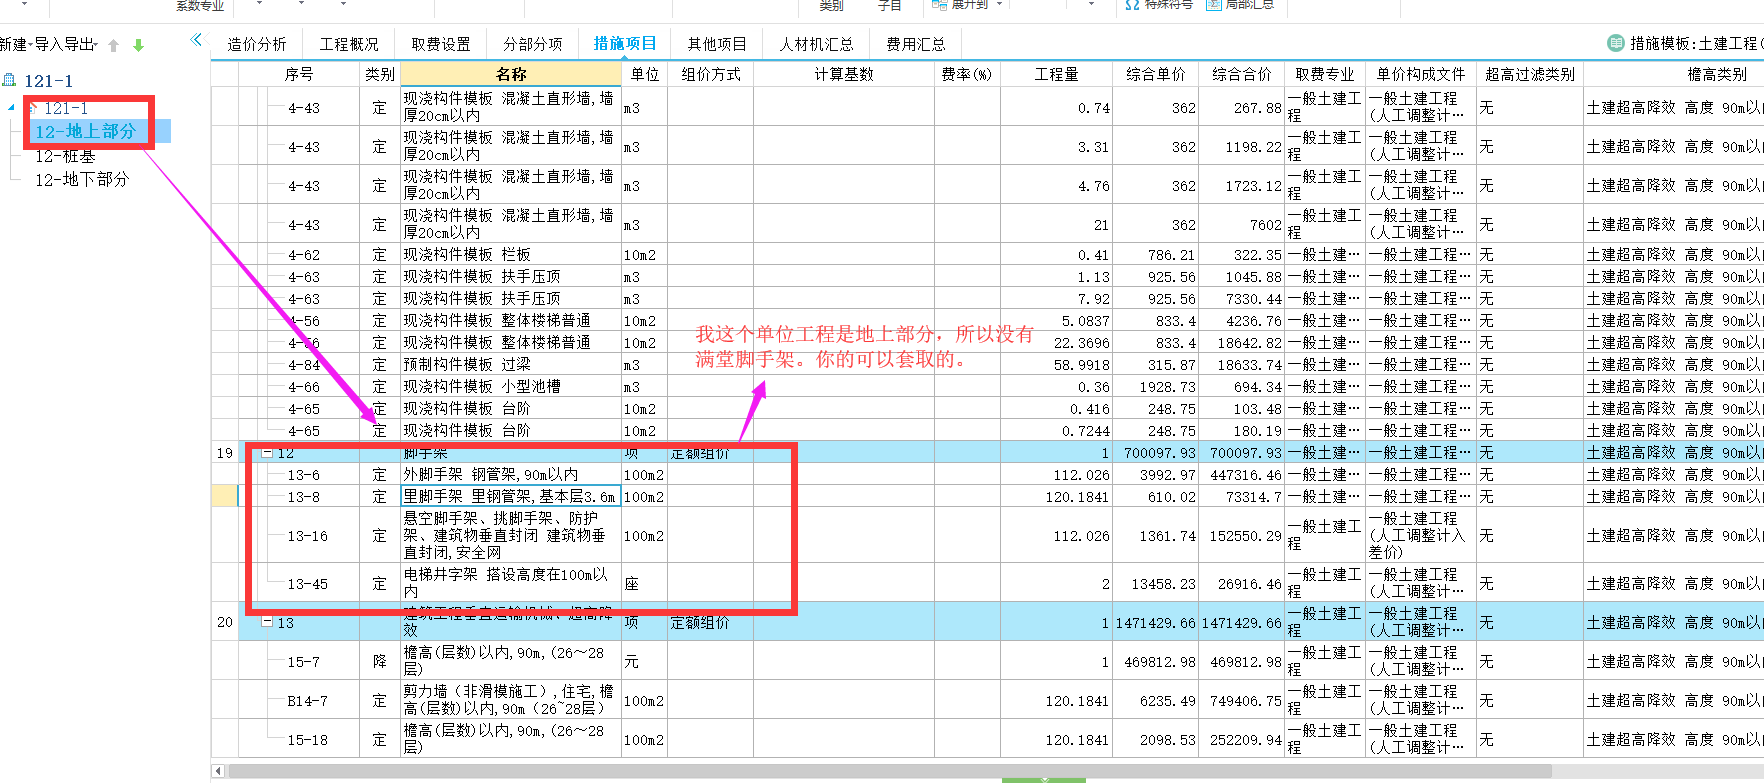Open the 费用汇总 tab
1764x783 pixels.
[916, 44]
